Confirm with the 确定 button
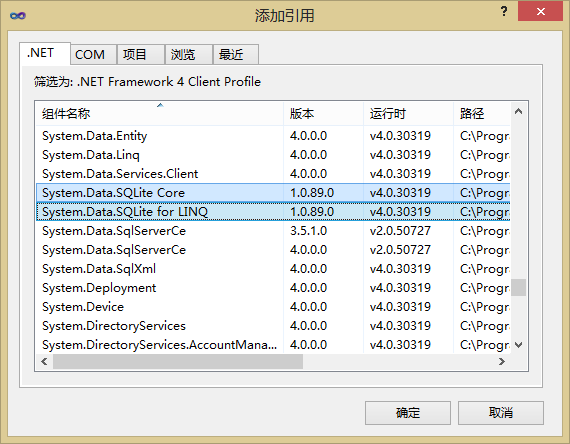This screenshot has height=444, width=570. pyautogui.click(x=408, y=413)
